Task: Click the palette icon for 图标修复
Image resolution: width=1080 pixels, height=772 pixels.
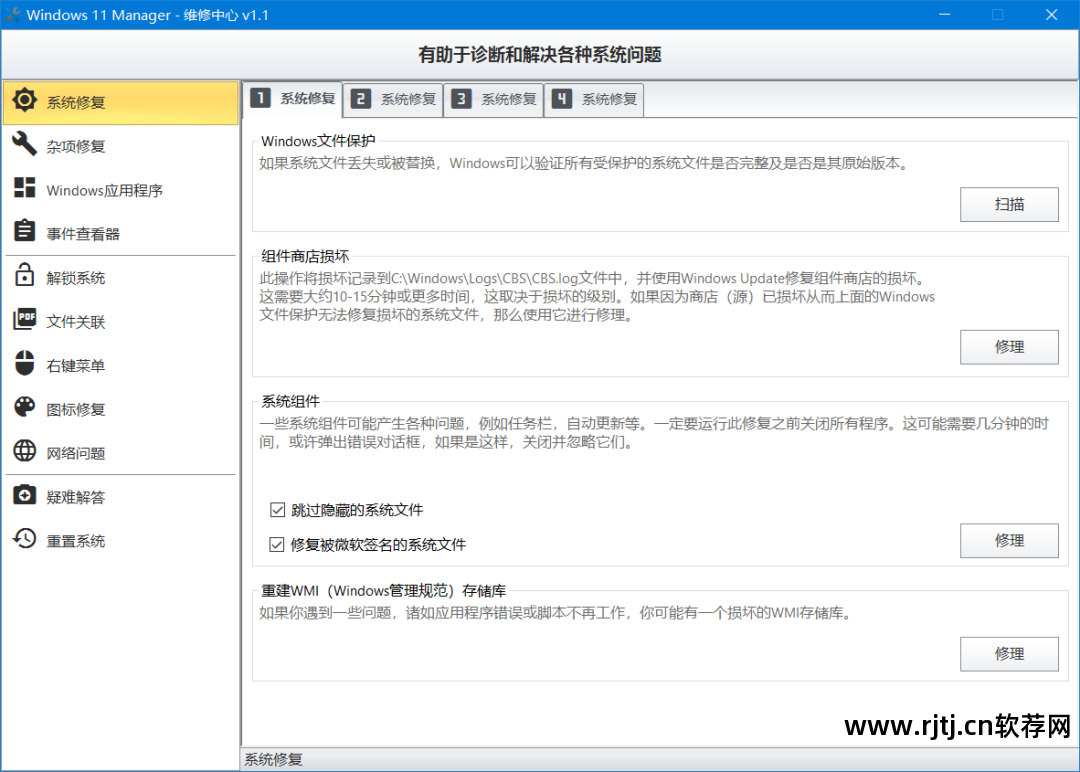Action: click(24, 408)
